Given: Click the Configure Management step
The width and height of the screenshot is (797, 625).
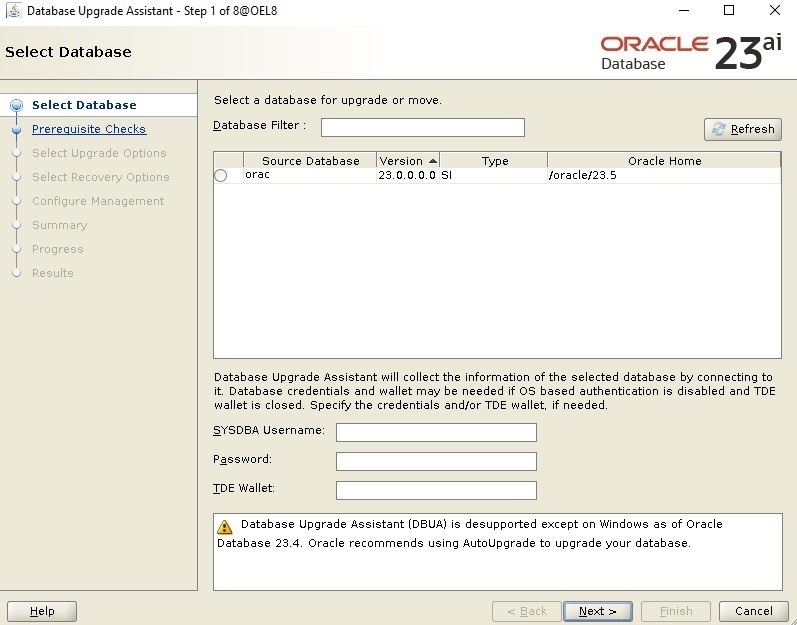Looking at the screenshot, I should (x=98, y=201).
